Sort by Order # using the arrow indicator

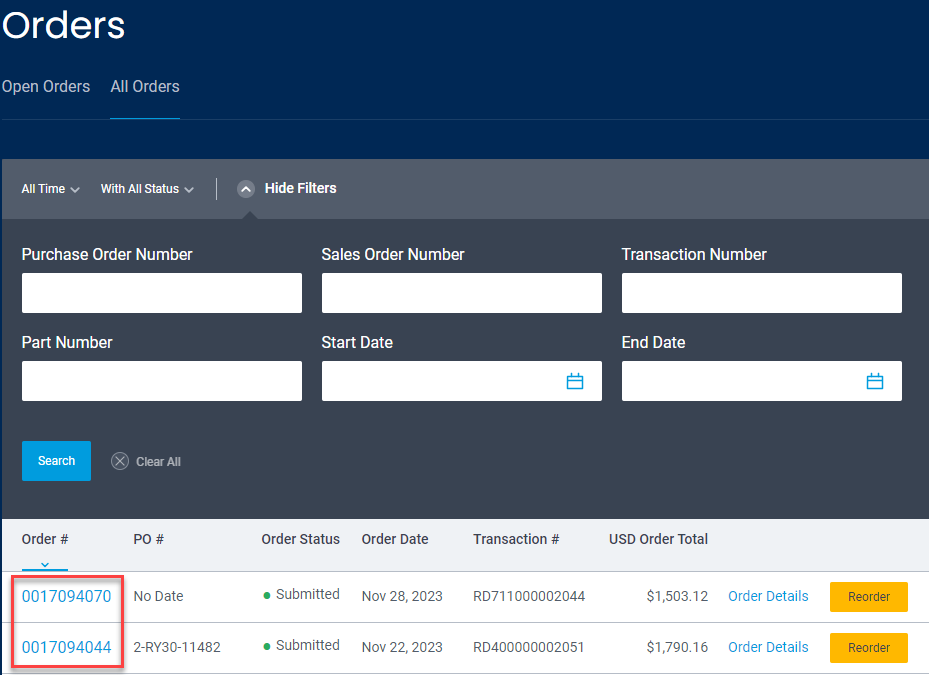(45, 565)
